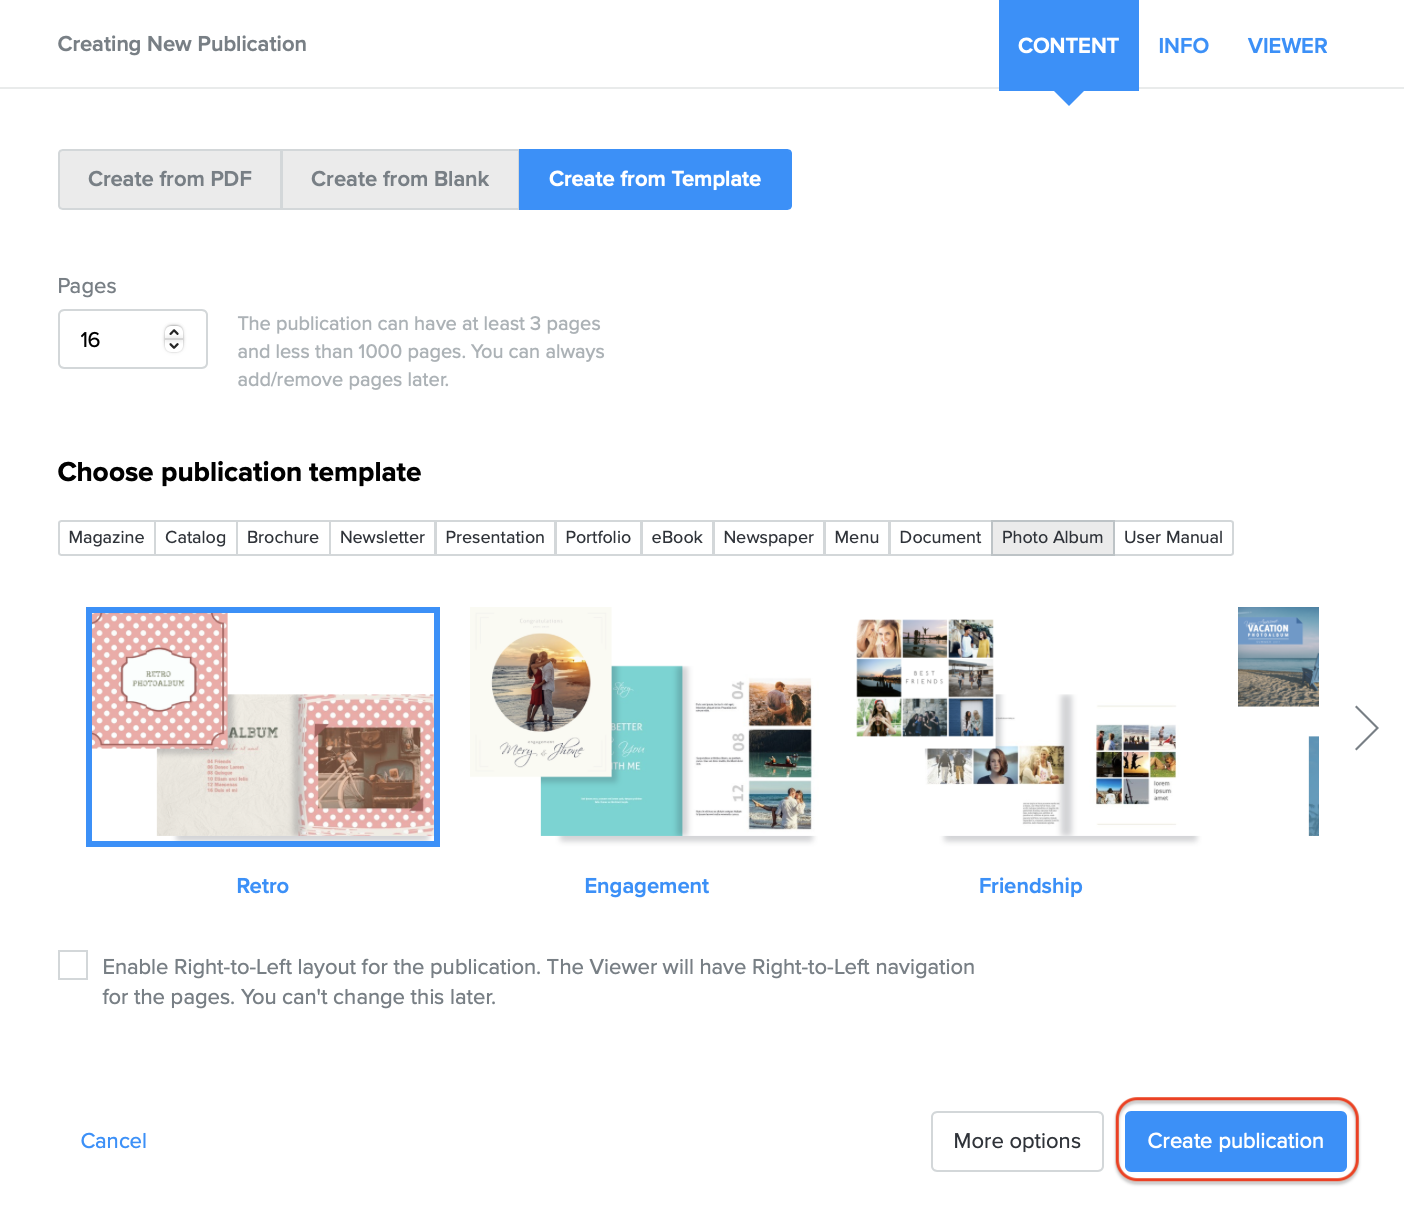The height and width of the screenshot is (1230, 1404).
Task: Switch to Create from PDF
Action: click(170, 179)
